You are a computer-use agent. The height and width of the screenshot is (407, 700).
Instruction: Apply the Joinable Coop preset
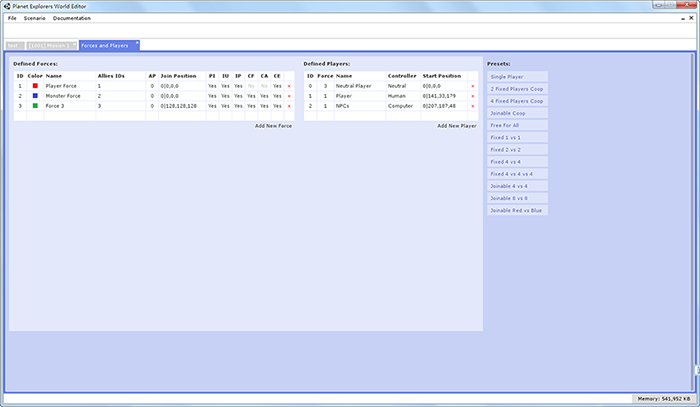(x=517, y=113)
